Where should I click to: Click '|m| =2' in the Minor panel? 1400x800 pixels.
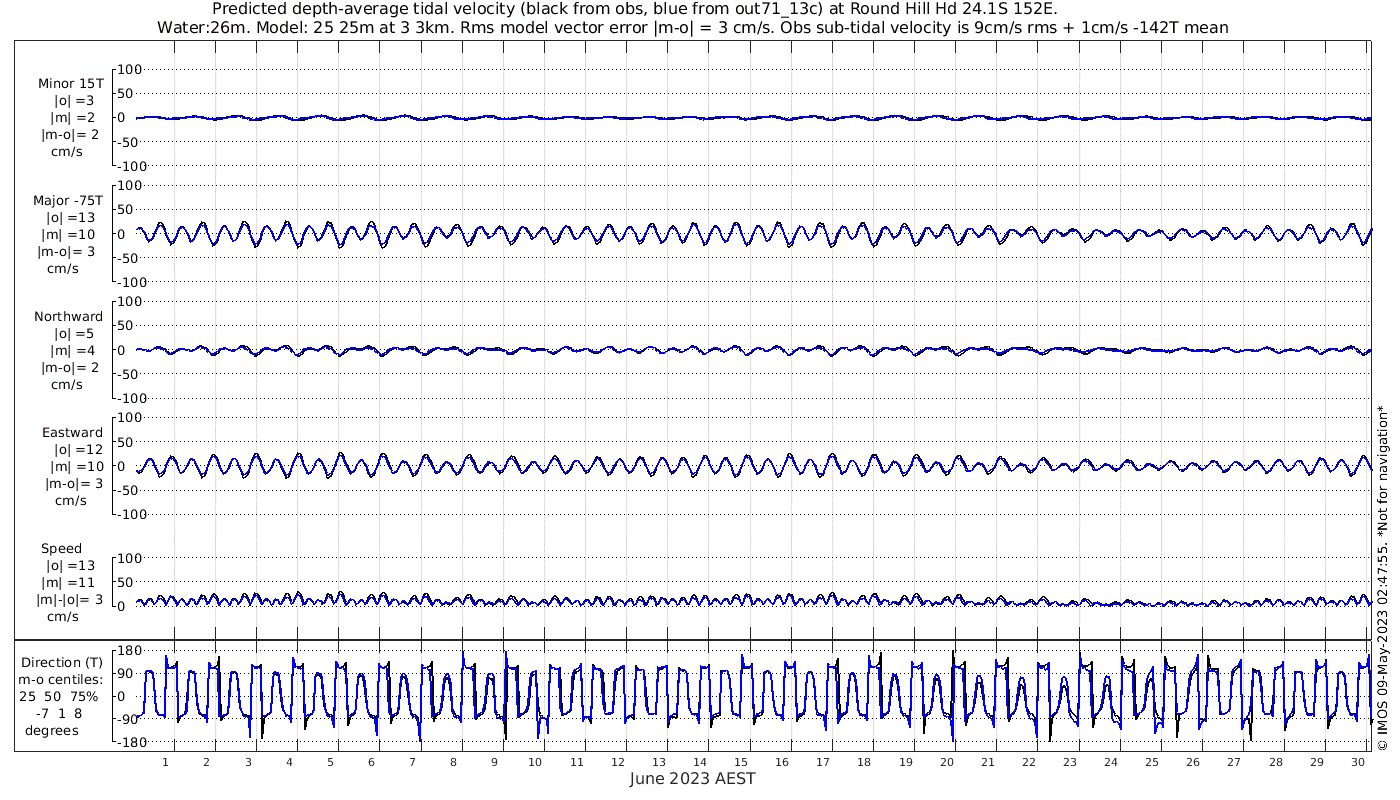(74, 118)
